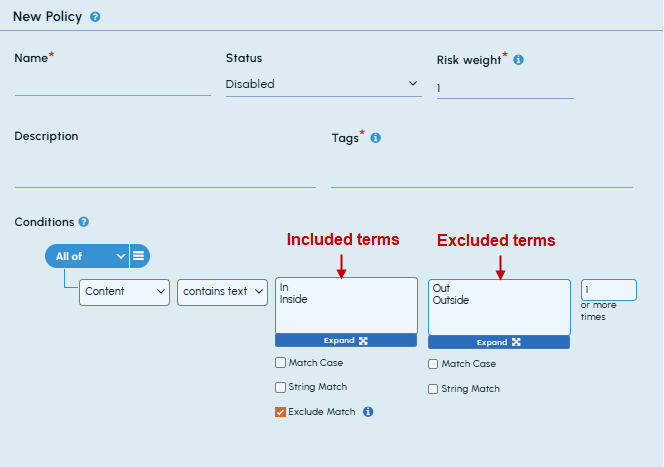
Task: Open the contains text operator dropdown
Action: (x=222, y=292)
